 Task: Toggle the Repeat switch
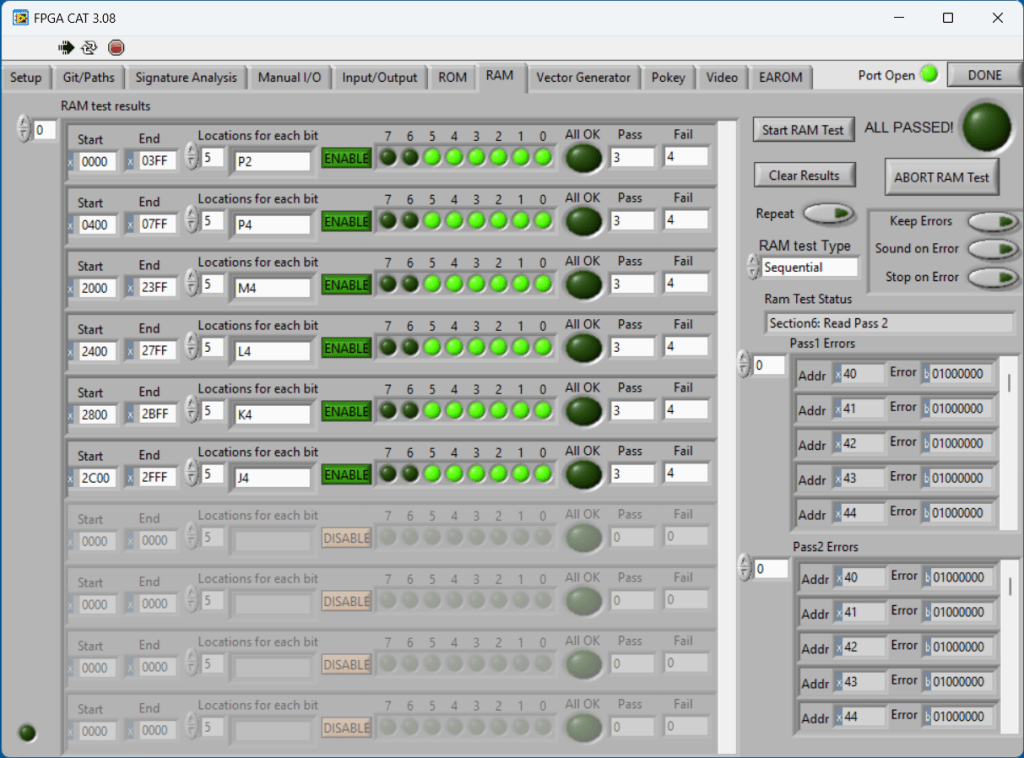coord(829,213)
